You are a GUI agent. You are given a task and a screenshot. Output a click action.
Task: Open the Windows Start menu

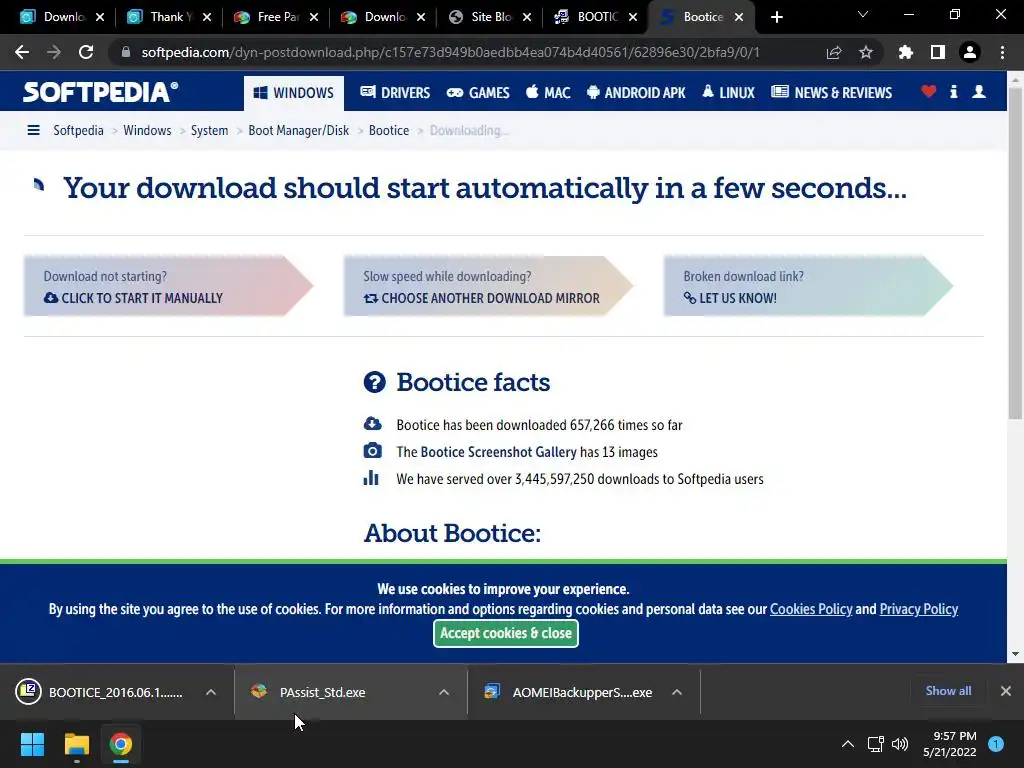pyautogui.click(x=32, y=744)
